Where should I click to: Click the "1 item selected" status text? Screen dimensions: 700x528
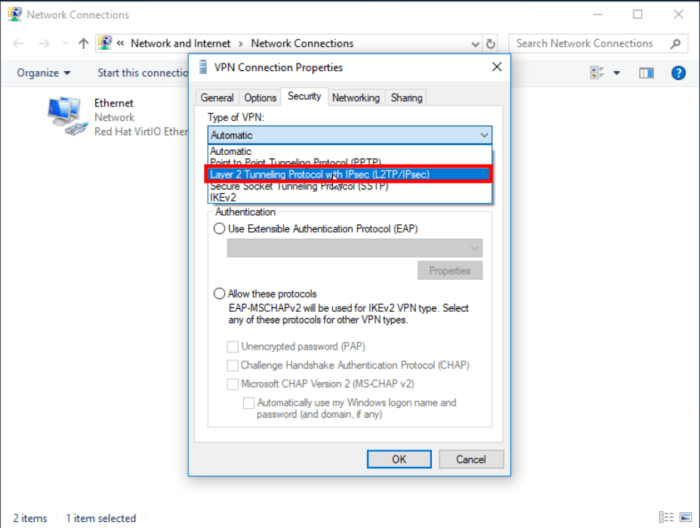(x=101, y=518)
